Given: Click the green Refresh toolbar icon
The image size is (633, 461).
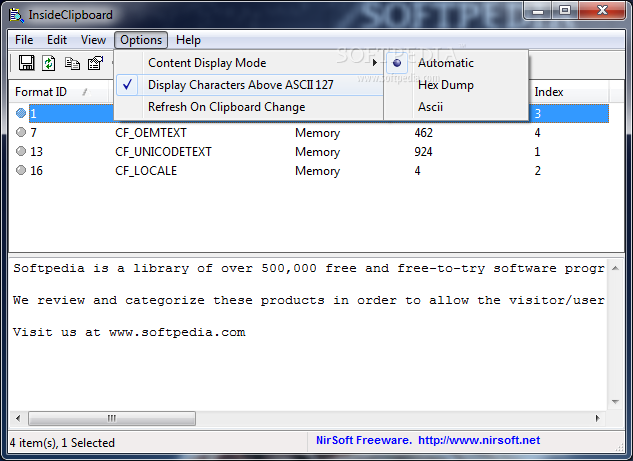Looking at the screenshot, I should point(49,63).
